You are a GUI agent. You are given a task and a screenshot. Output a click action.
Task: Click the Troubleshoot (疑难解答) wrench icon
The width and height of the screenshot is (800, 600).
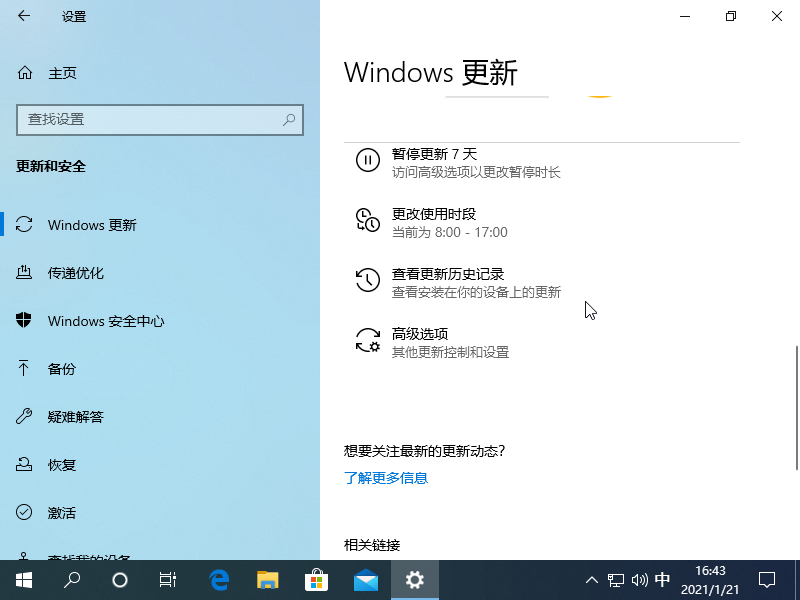(x=25, y=417)
